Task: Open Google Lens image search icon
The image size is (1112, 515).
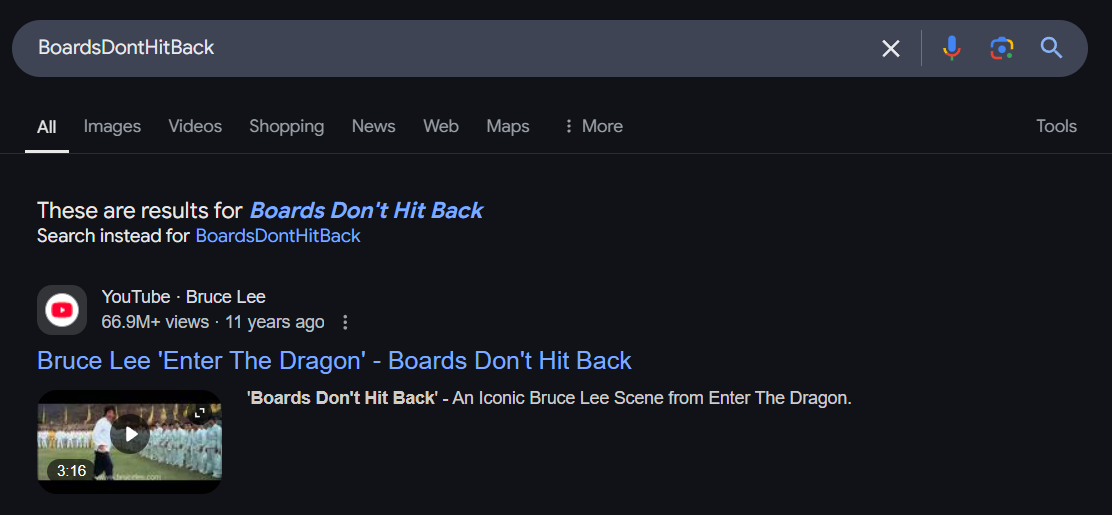Action: tap(1001, 48)
